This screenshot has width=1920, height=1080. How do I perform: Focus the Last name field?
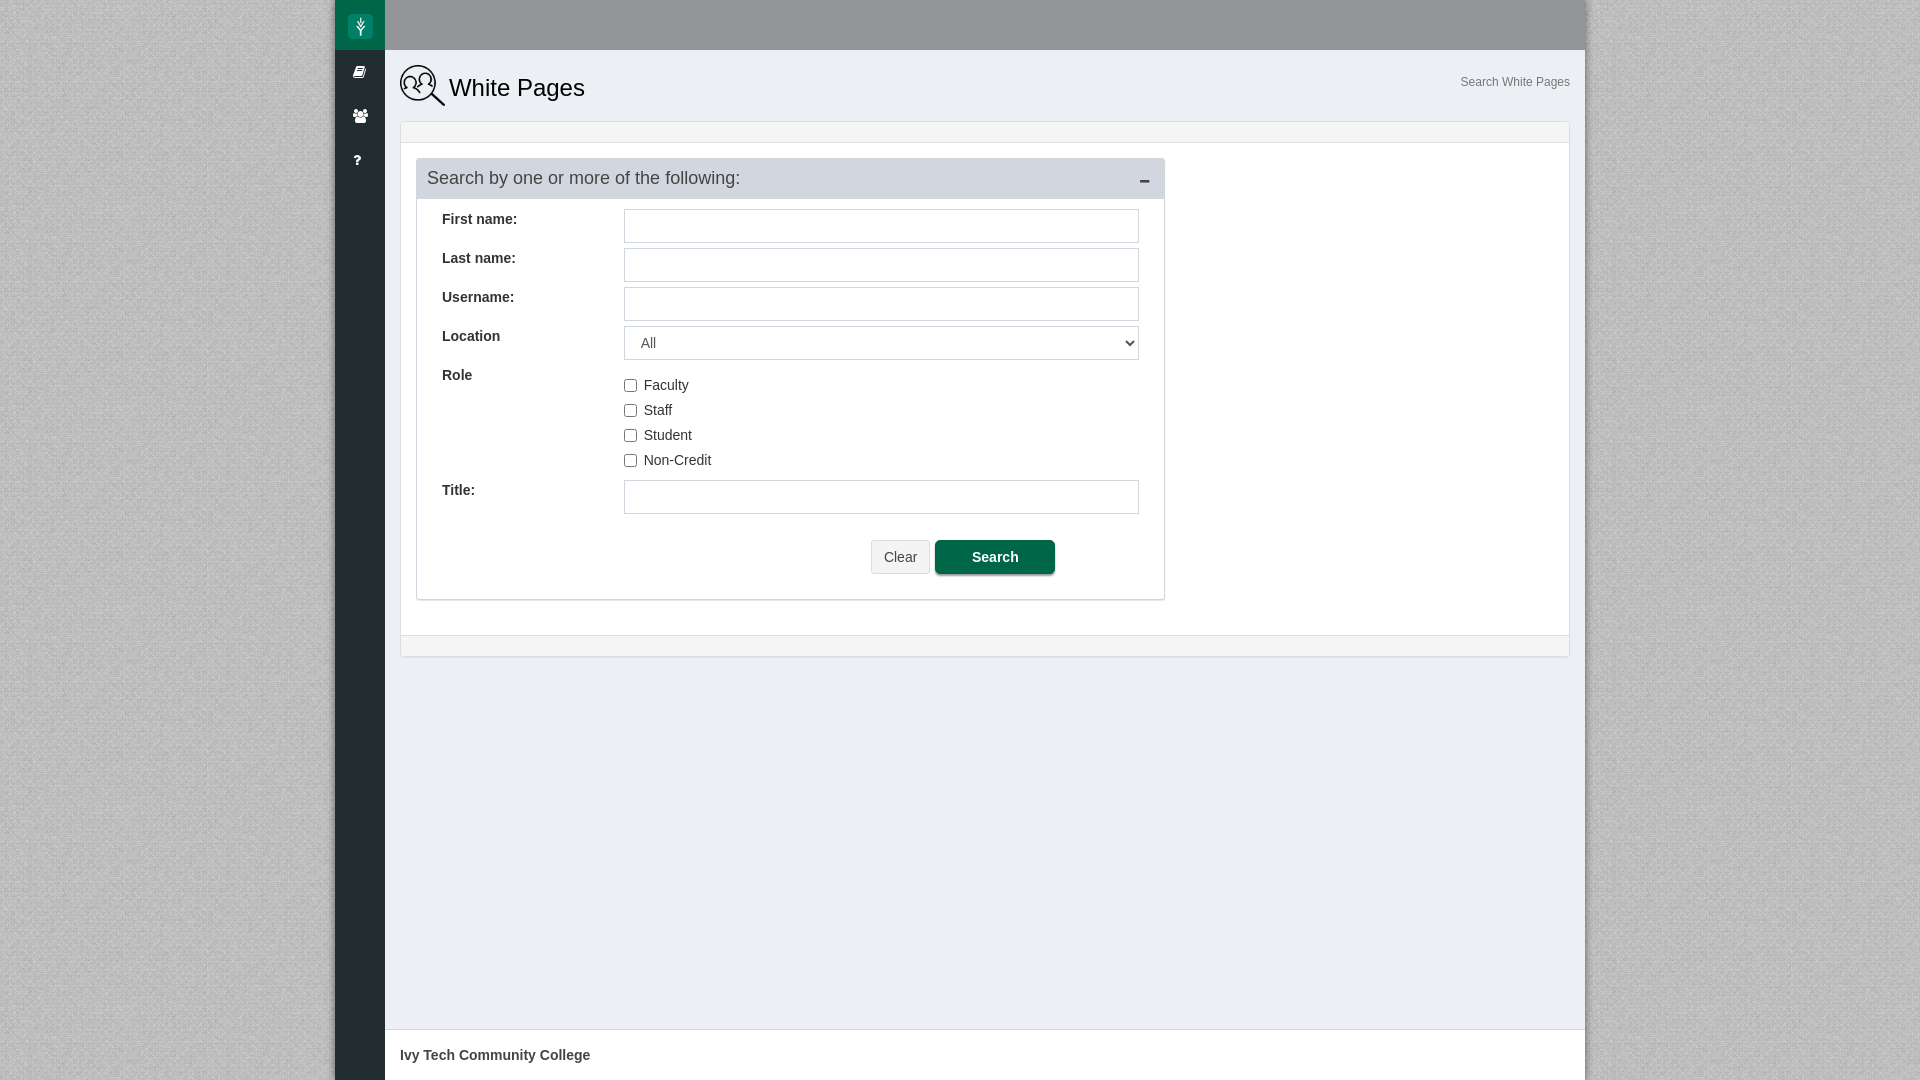coord(881,265)
